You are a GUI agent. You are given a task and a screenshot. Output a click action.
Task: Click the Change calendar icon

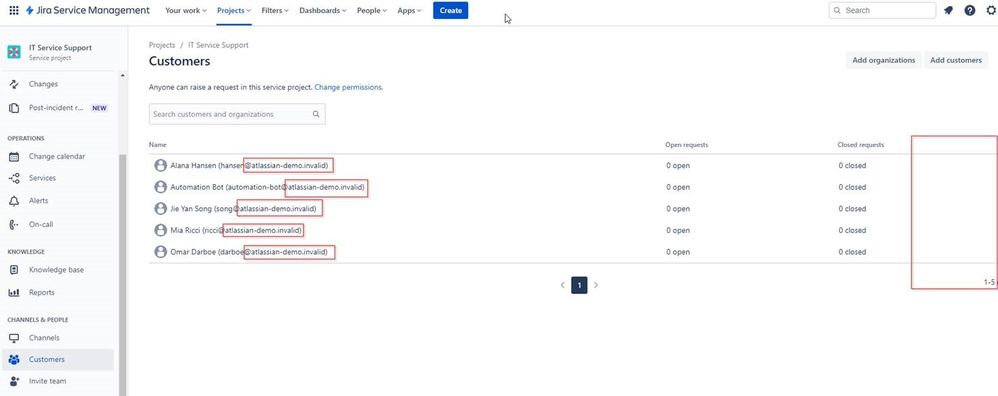pos(14,157)
